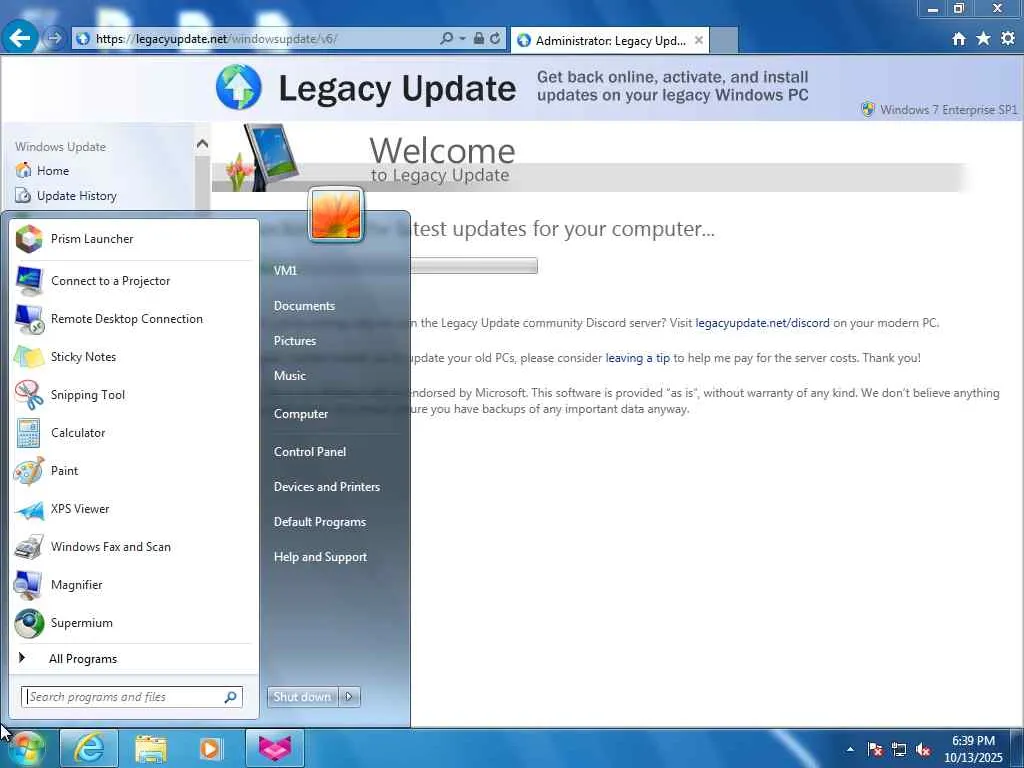This screenshot has width=1024, height=768.
Task: Launch Calculator from Start menu
Action: click(133, 432)
